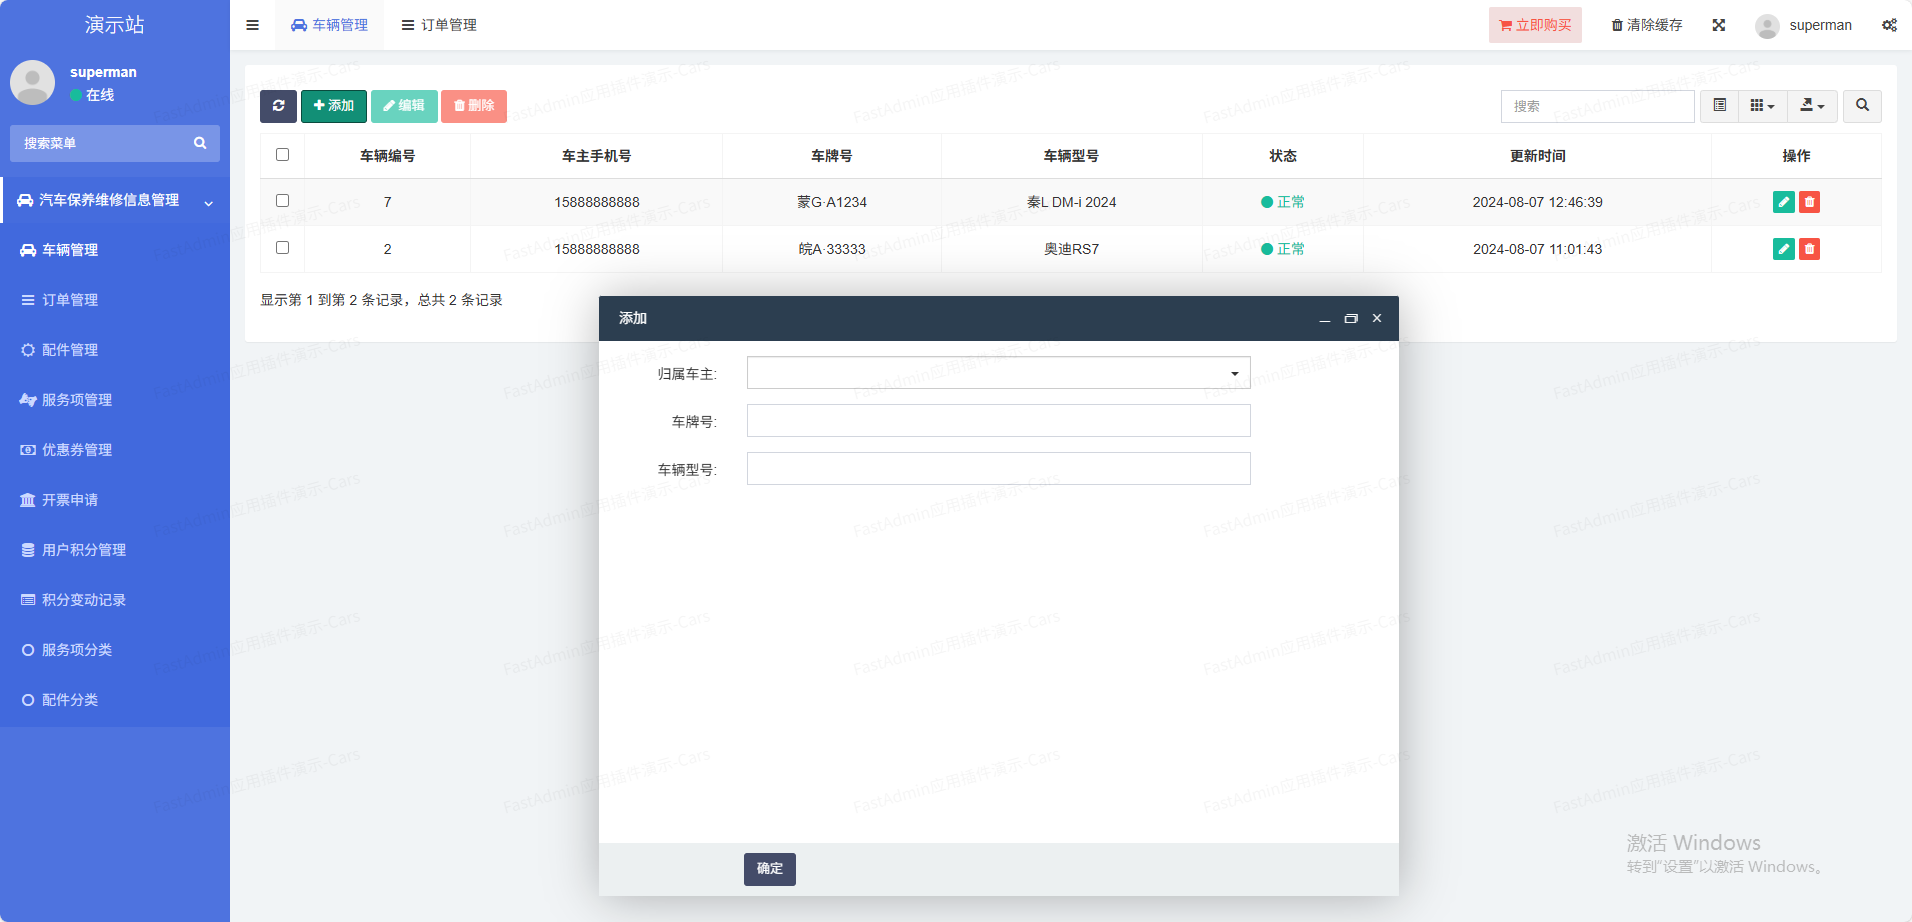
Task: Click the 立即购买 button
Action: [x=1535, y=25]
